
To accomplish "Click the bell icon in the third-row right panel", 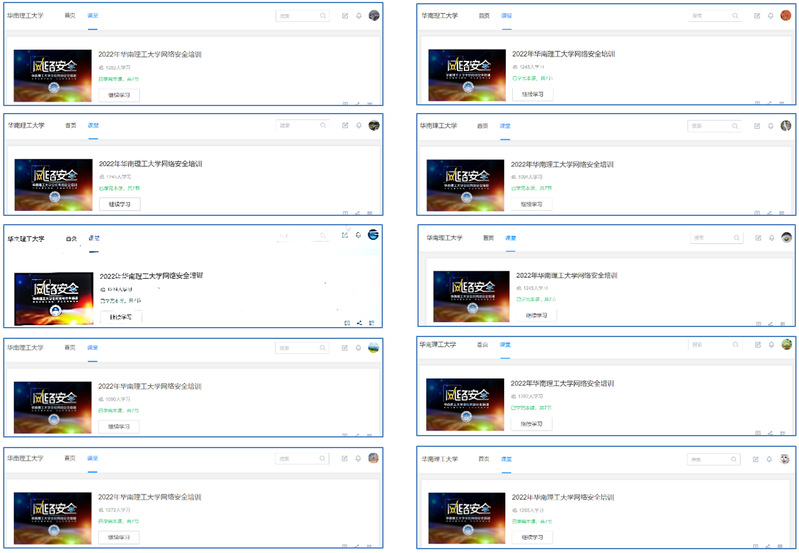I will [771, 238].
